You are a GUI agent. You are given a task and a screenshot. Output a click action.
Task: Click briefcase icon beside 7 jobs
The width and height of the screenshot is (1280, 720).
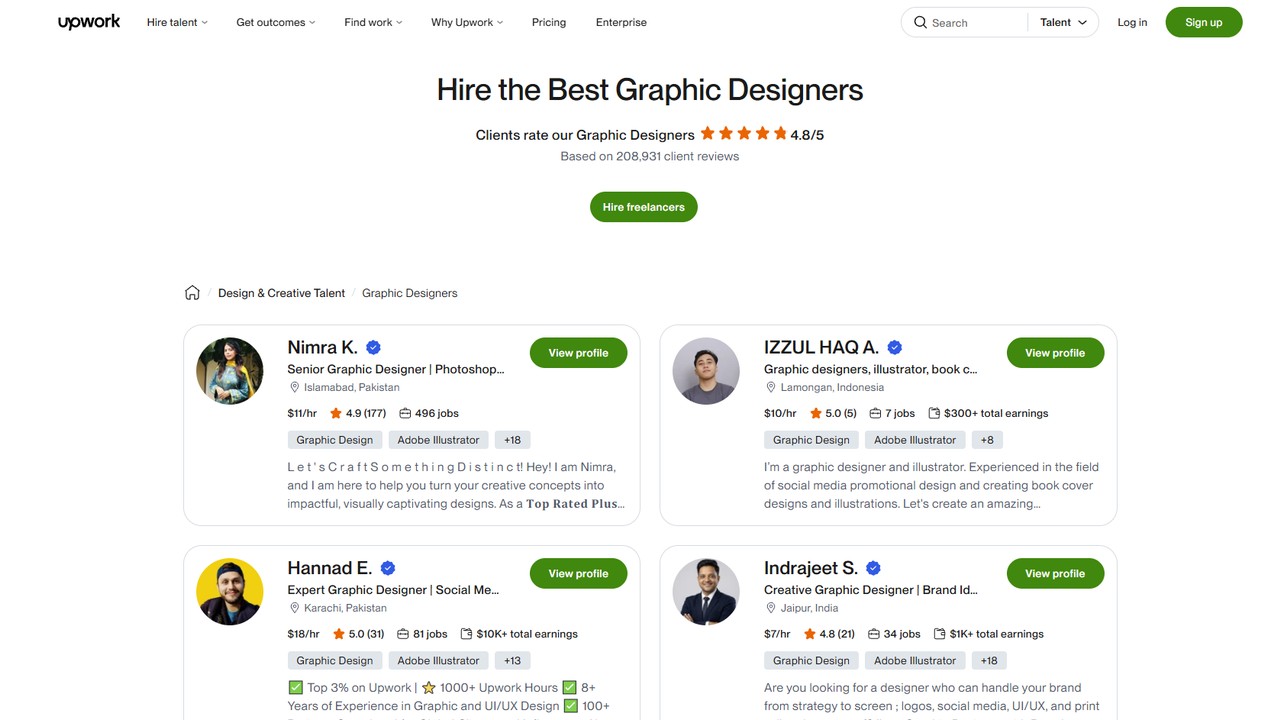(x=875, y=413)
